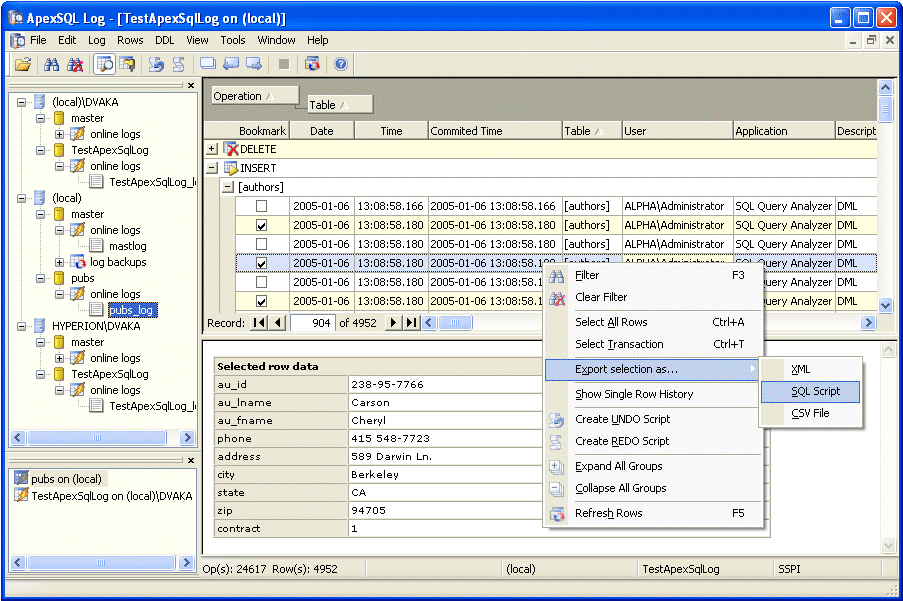Collapse the plain (local) server node
This screenshot has height=601, width=903.
click(21, 198)
